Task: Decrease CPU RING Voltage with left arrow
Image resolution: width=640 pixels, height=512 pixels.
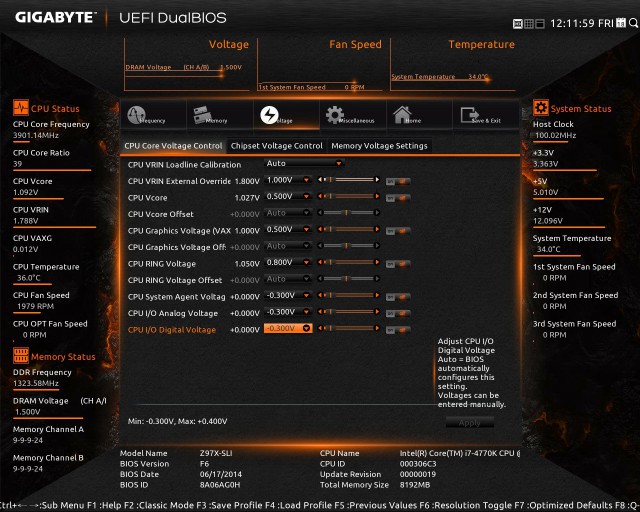Action: pyautogui.click(x=320, y=262)
